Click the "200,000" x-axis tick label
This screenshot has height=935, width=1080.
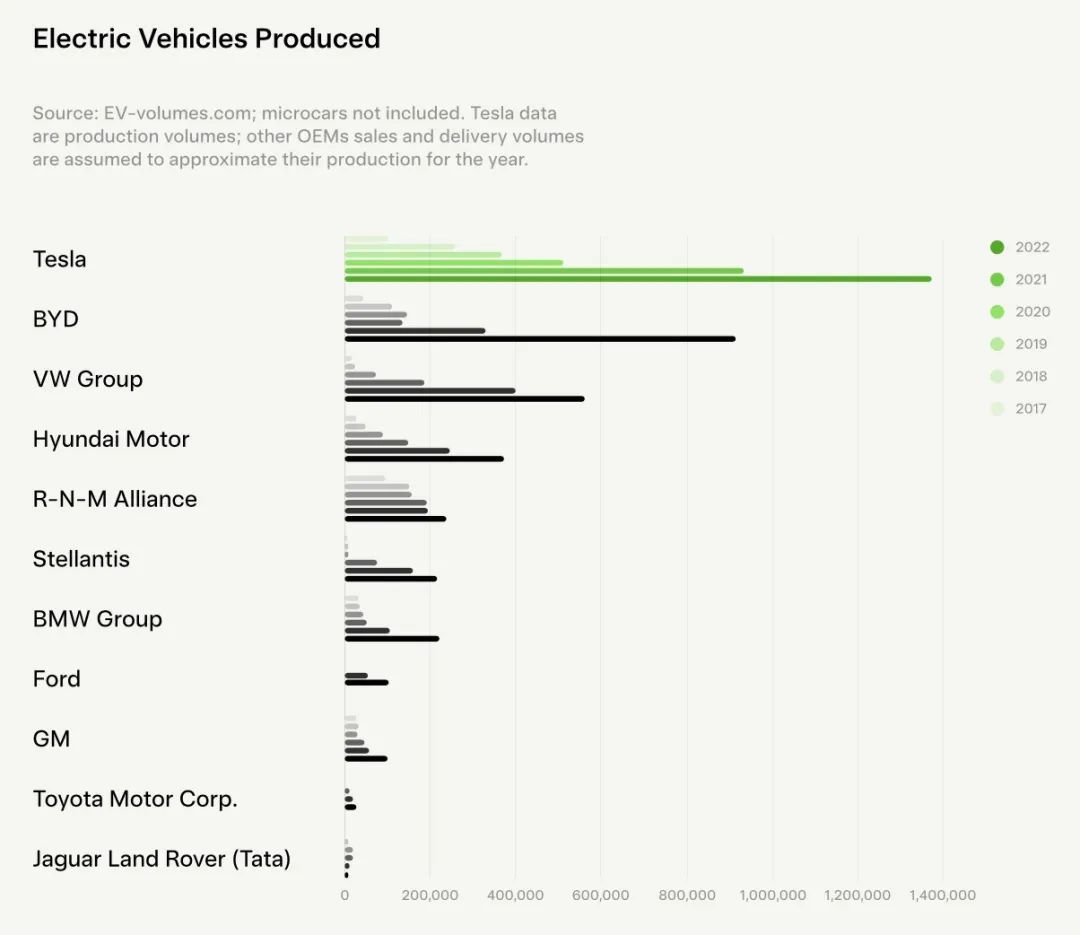pos(430,895)
